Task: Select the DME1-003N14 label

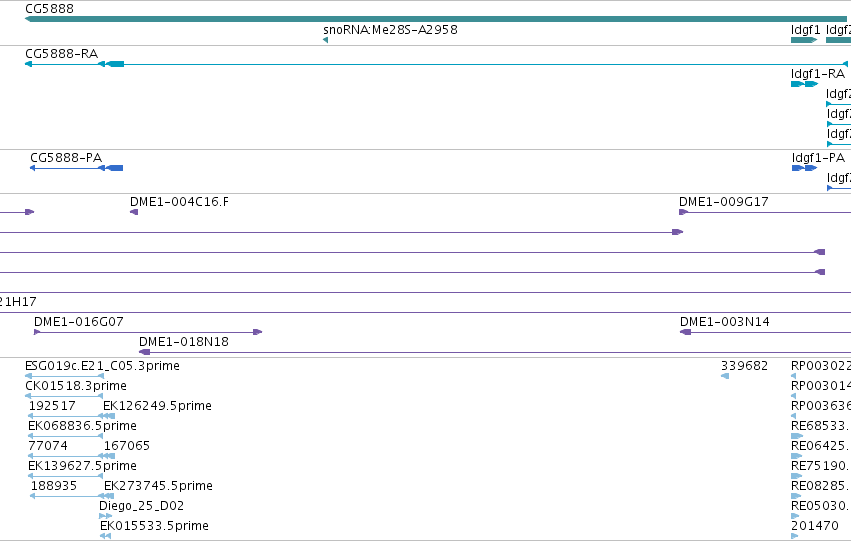Action: click(x=725, y=322)
